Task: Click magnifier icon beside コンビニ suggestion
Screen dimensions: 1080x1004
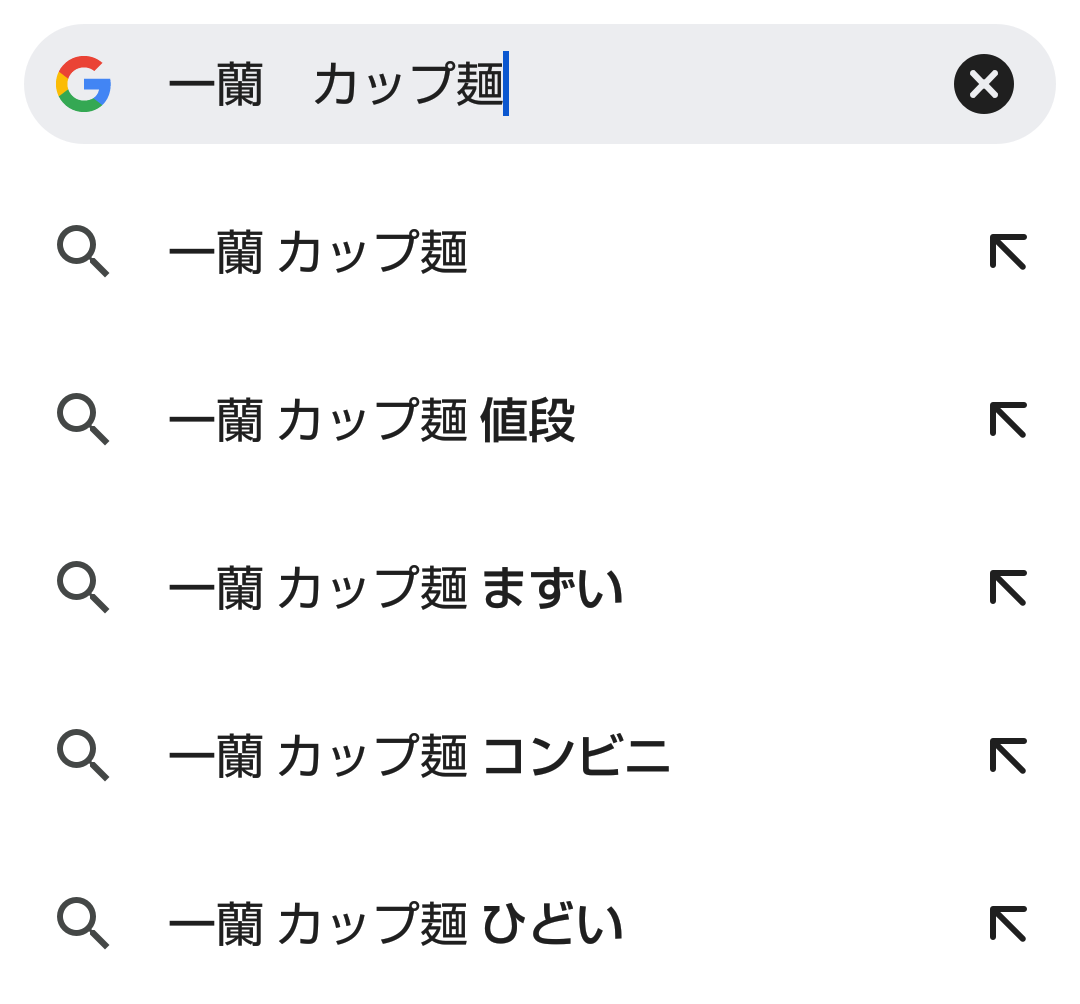Action: pyautogui.click(x=82, y=755)
